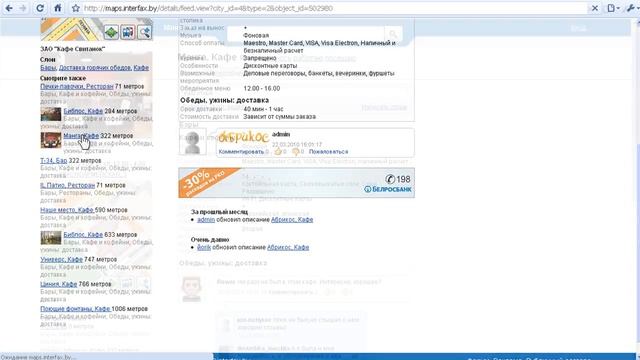Open the wrench settings menu dropdown
Viewport: 640px width, 360px height.
pos(632,8)
